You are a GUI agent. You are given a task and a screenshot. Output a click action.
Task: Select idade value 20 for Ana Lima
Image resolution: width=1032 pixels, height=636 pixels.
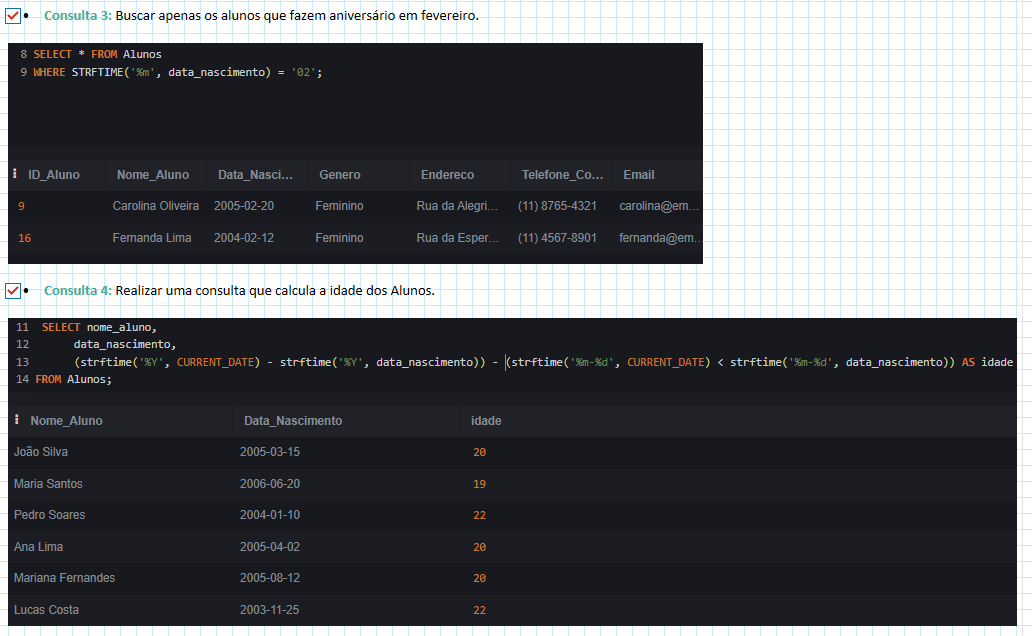coord(480,547)
